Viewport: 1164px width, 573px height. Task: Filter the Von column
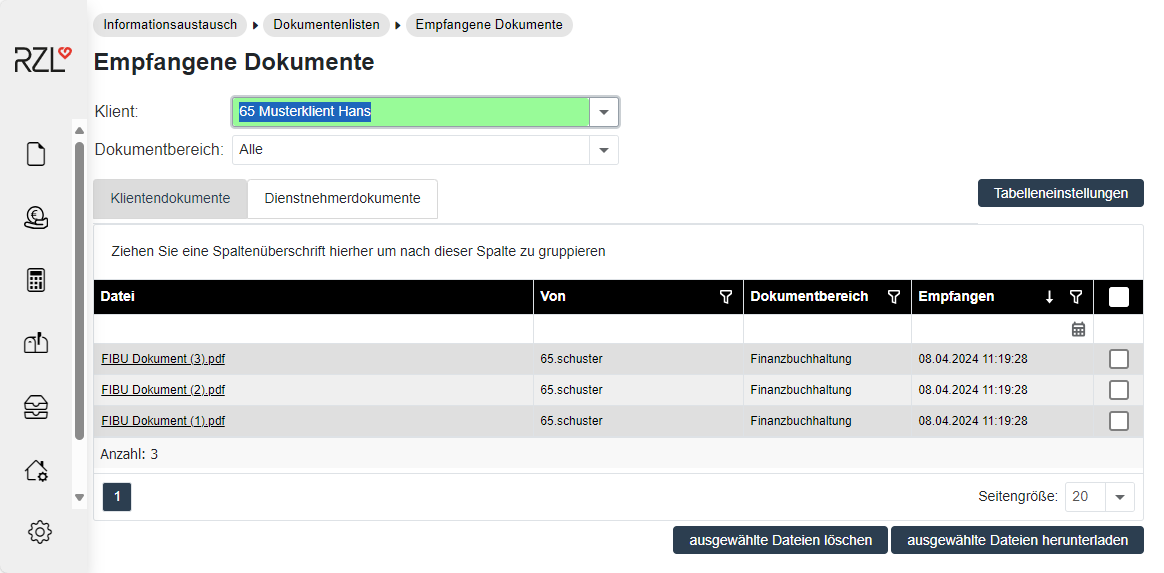coord(726,297)
